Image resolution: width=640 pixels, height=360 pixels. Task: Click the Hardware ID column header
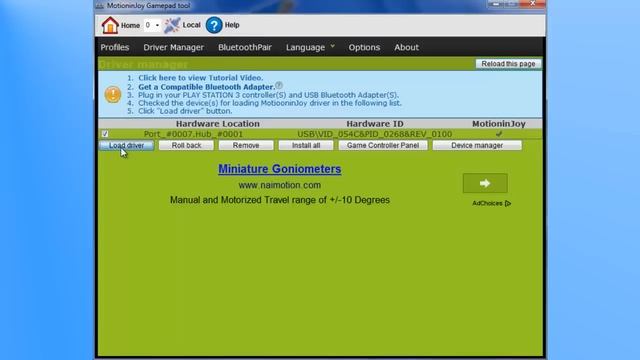[x=375, y=124]
